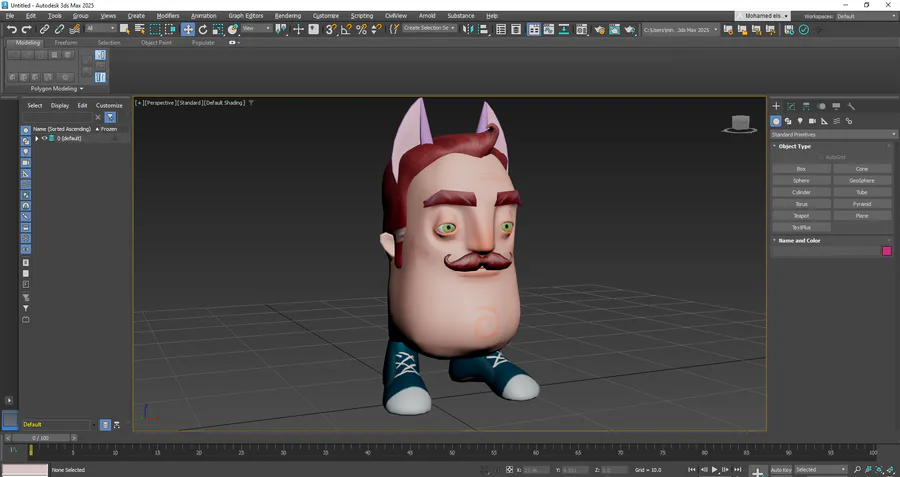Activate the Select and Scale tool
The height and width of the screenshot is (477, 900).
(218, 29)
